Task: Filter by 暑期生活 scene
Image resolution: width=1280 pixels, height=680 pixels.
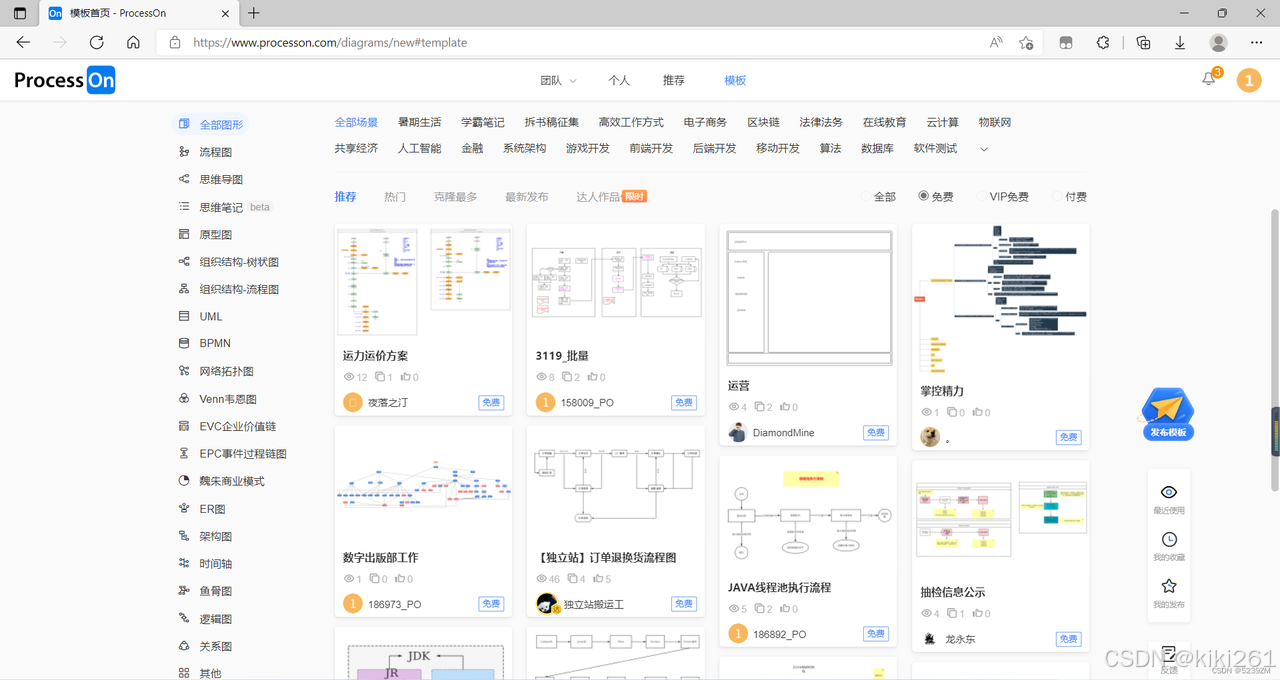Action: (419, 122)
